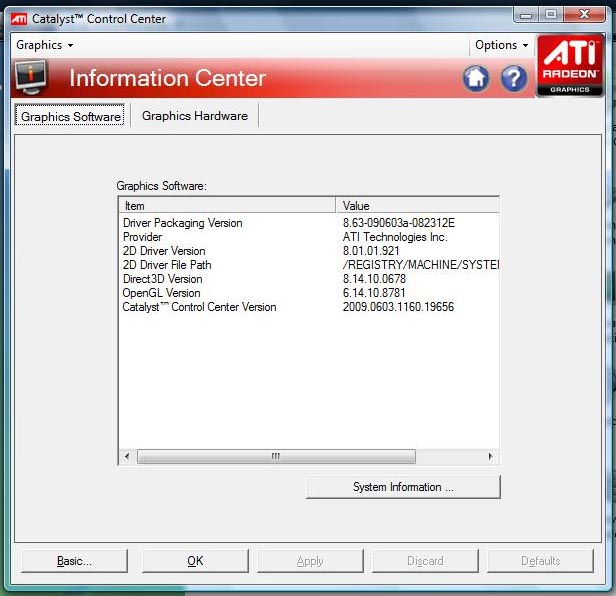Click the horizontal scrollbar left arrow

point(127,456)
